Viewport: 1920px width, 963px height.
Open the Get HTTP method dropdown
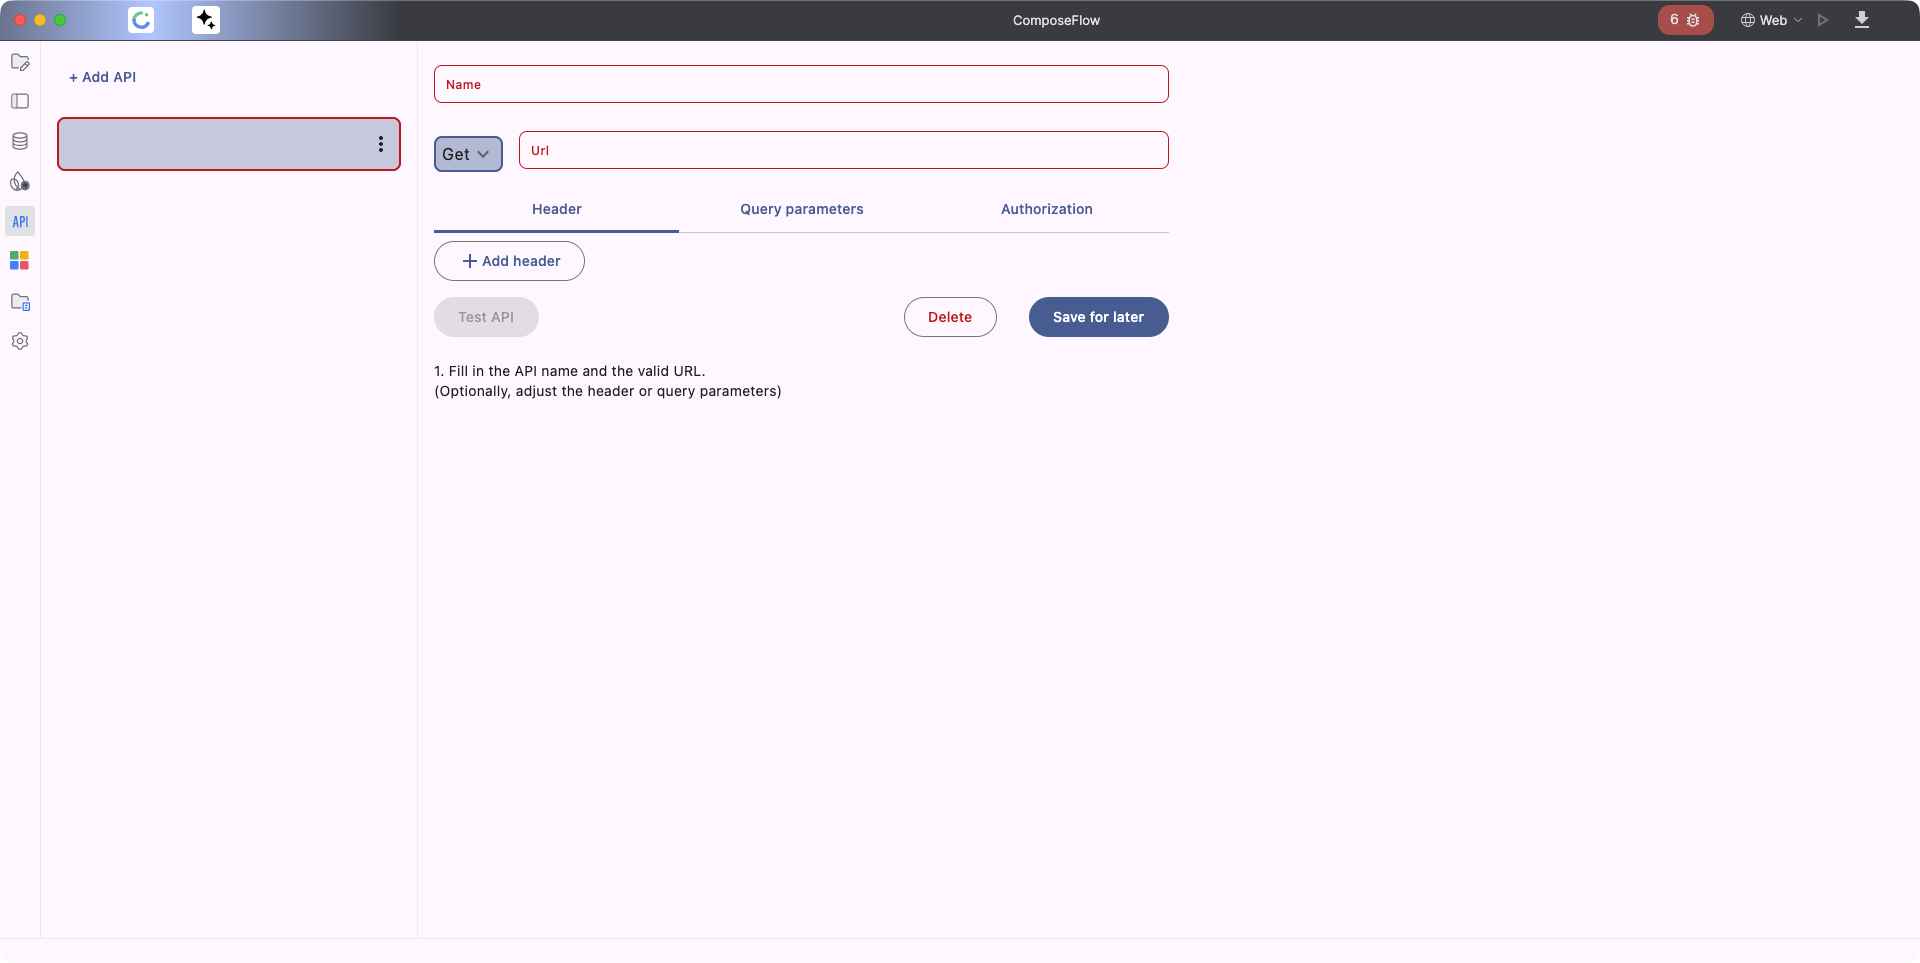coord(467,154)
